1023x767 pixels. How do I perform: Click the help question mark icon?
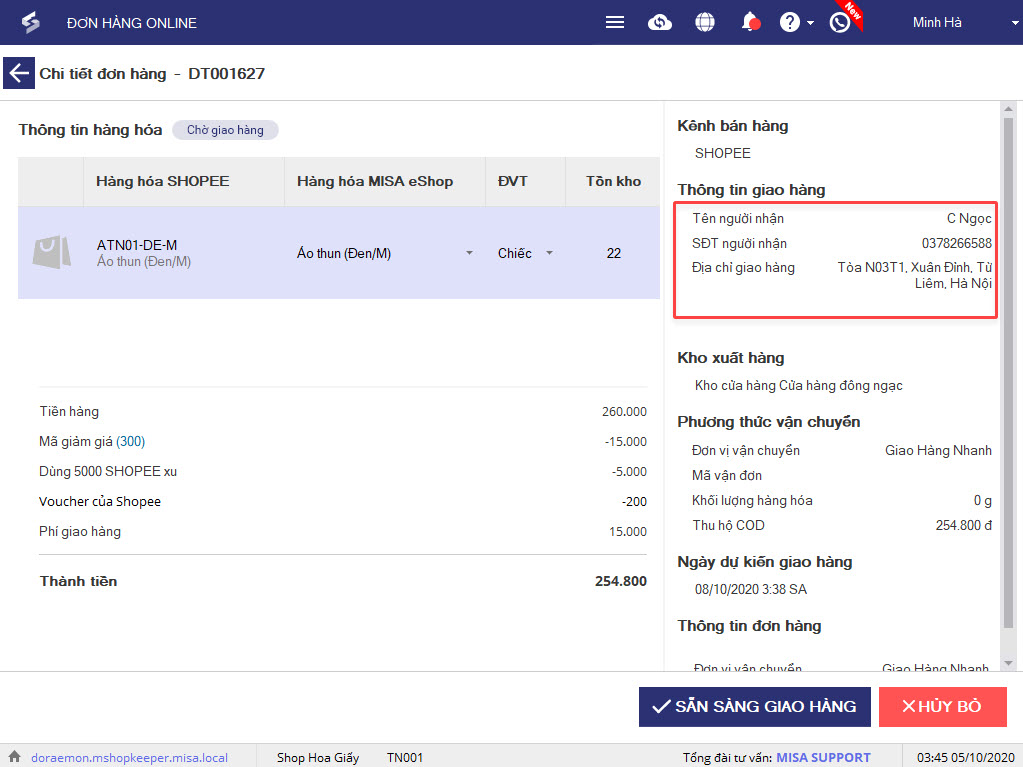click(790, 23)
